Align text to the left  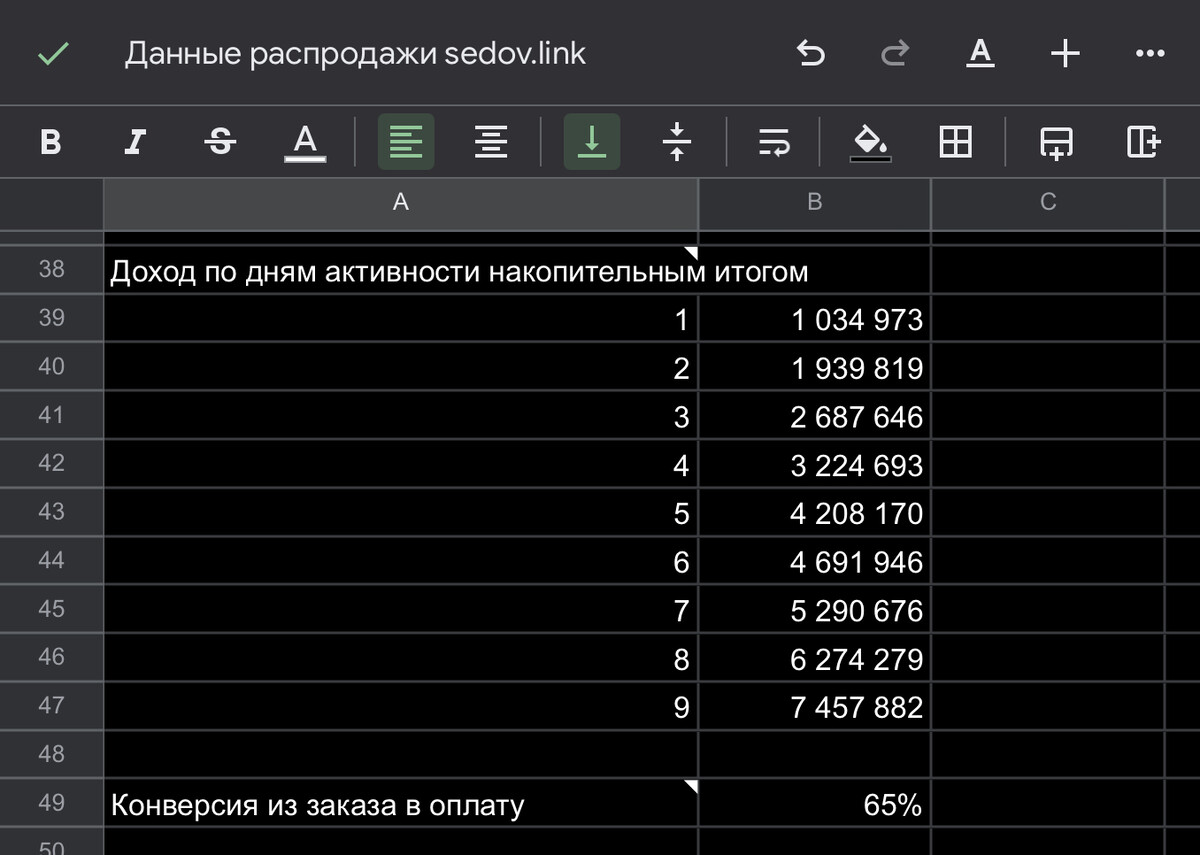tap(406, 141)
